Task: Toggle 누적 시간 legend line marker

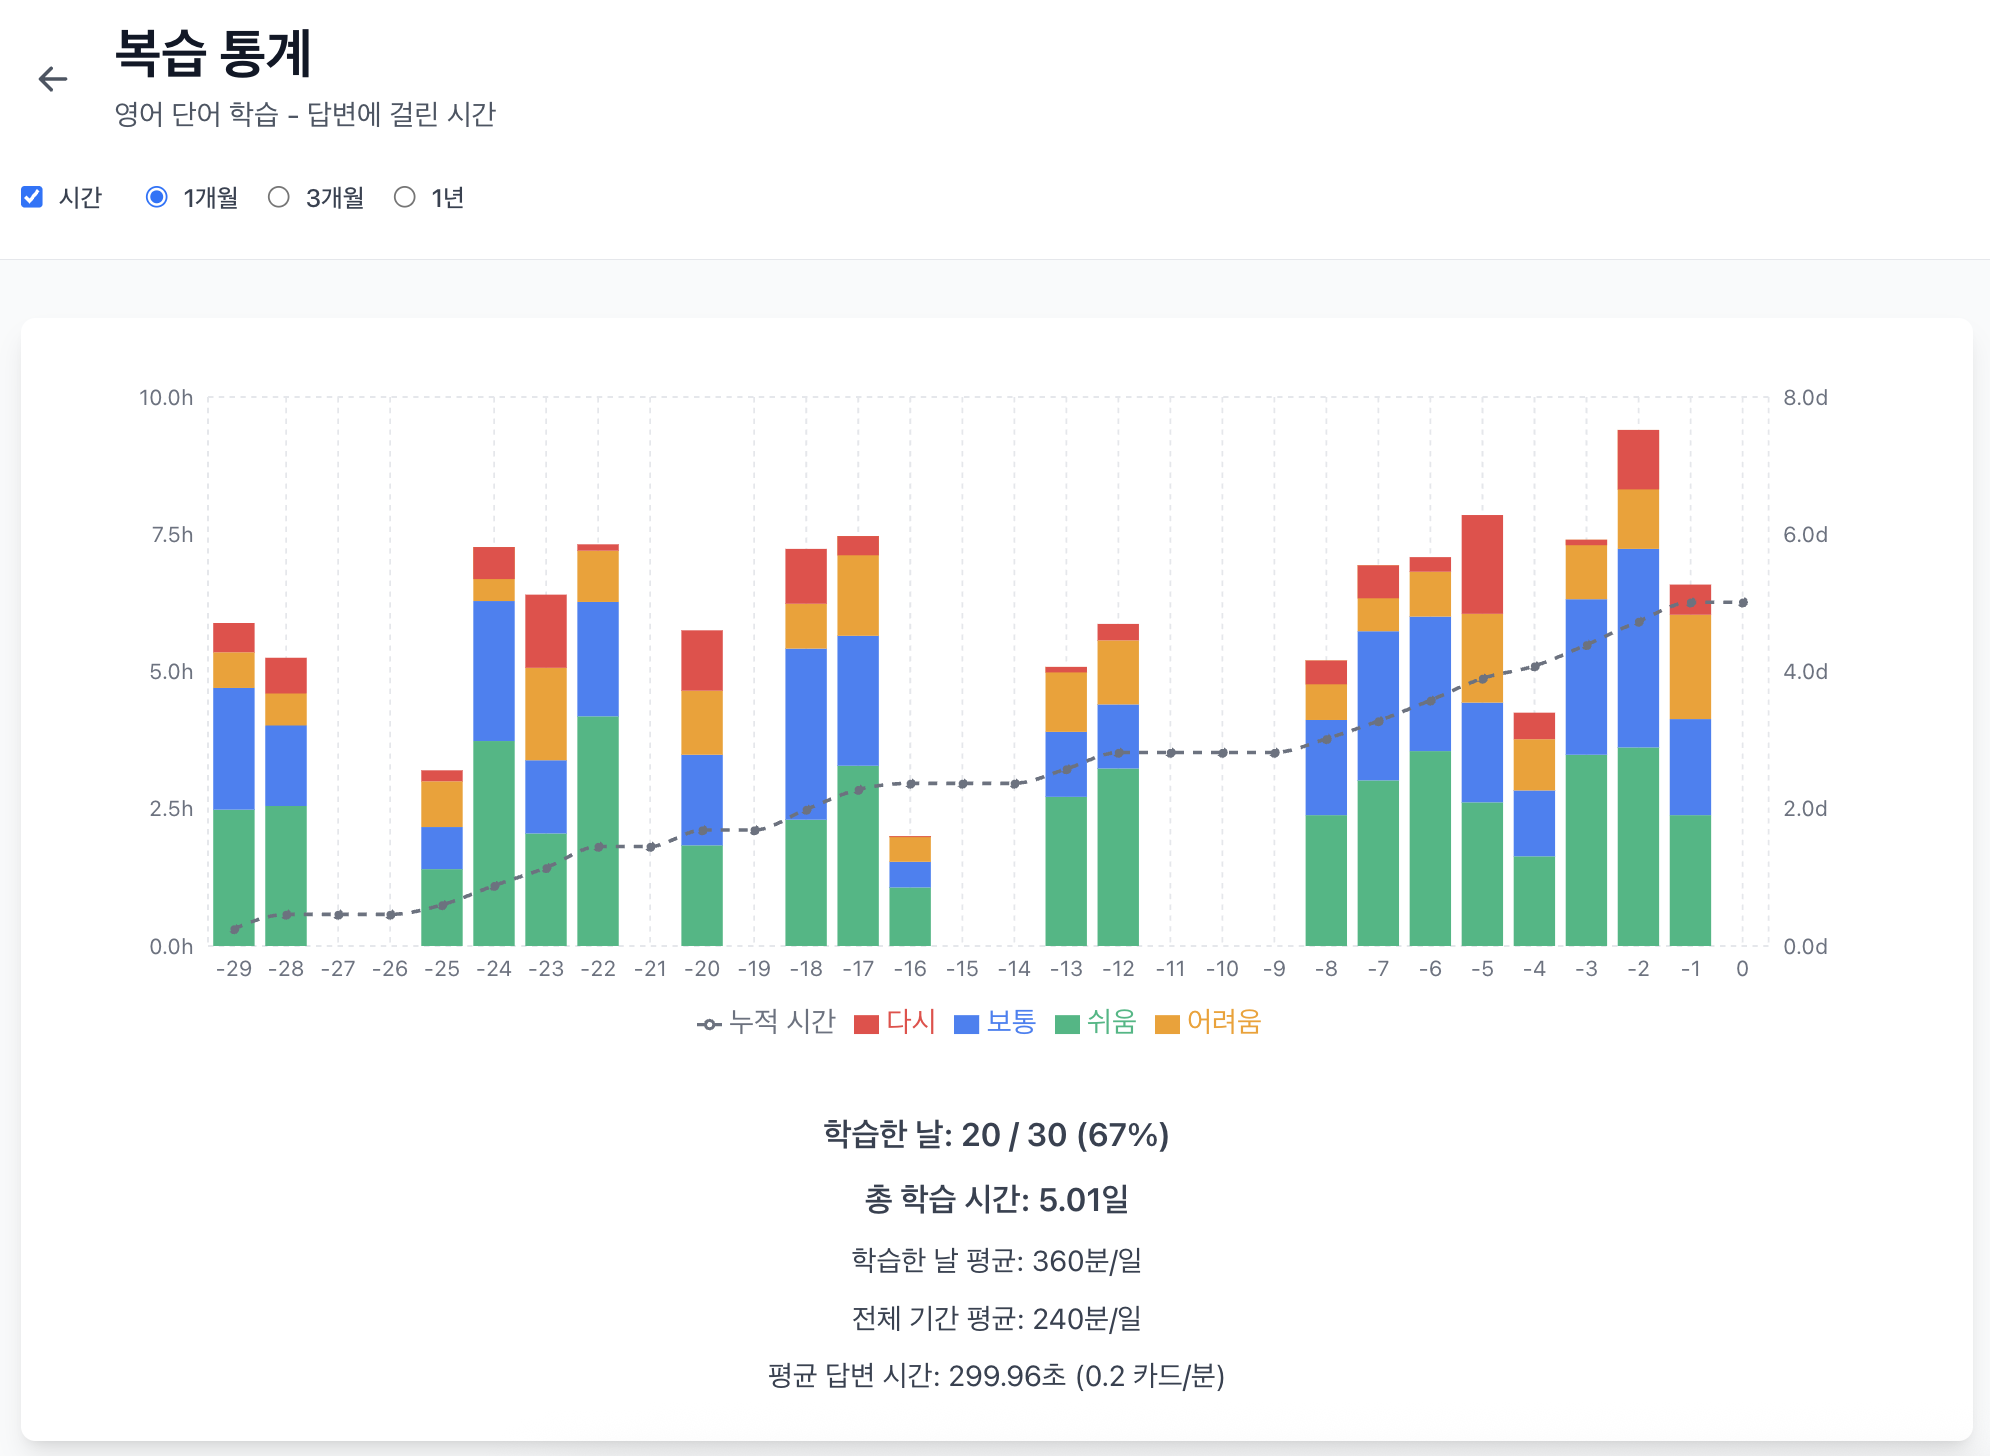Action: coord(709,1024)
